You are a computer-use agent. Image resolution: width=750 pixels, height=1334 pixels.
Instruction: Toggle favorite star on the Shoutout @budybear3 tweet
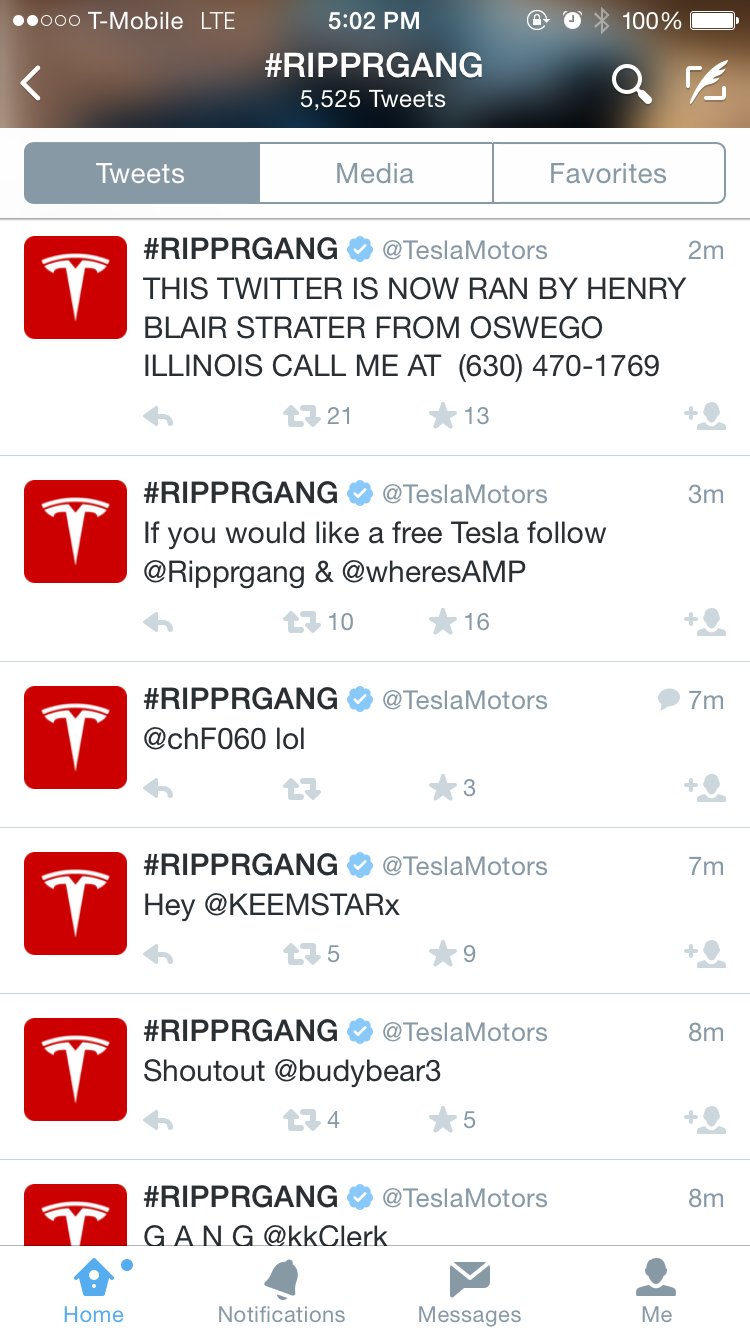coord(443,1120)
